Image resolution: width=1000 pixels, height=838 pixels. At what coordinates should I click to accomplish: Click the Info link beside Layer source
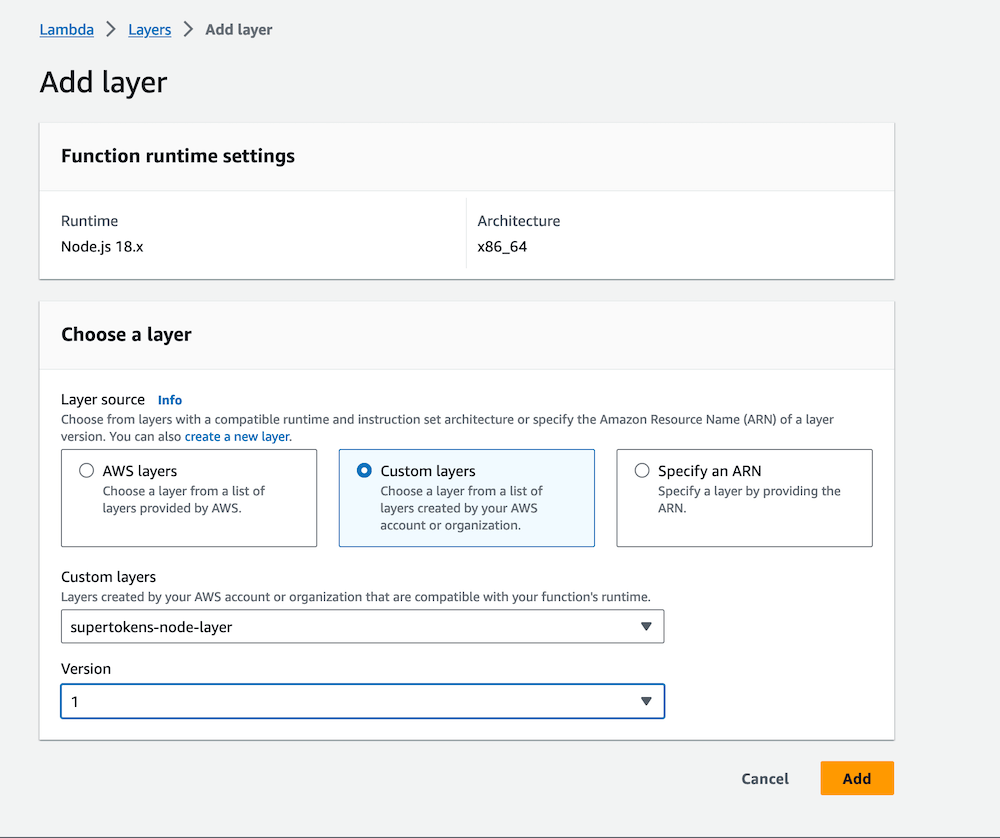(169, 399)
